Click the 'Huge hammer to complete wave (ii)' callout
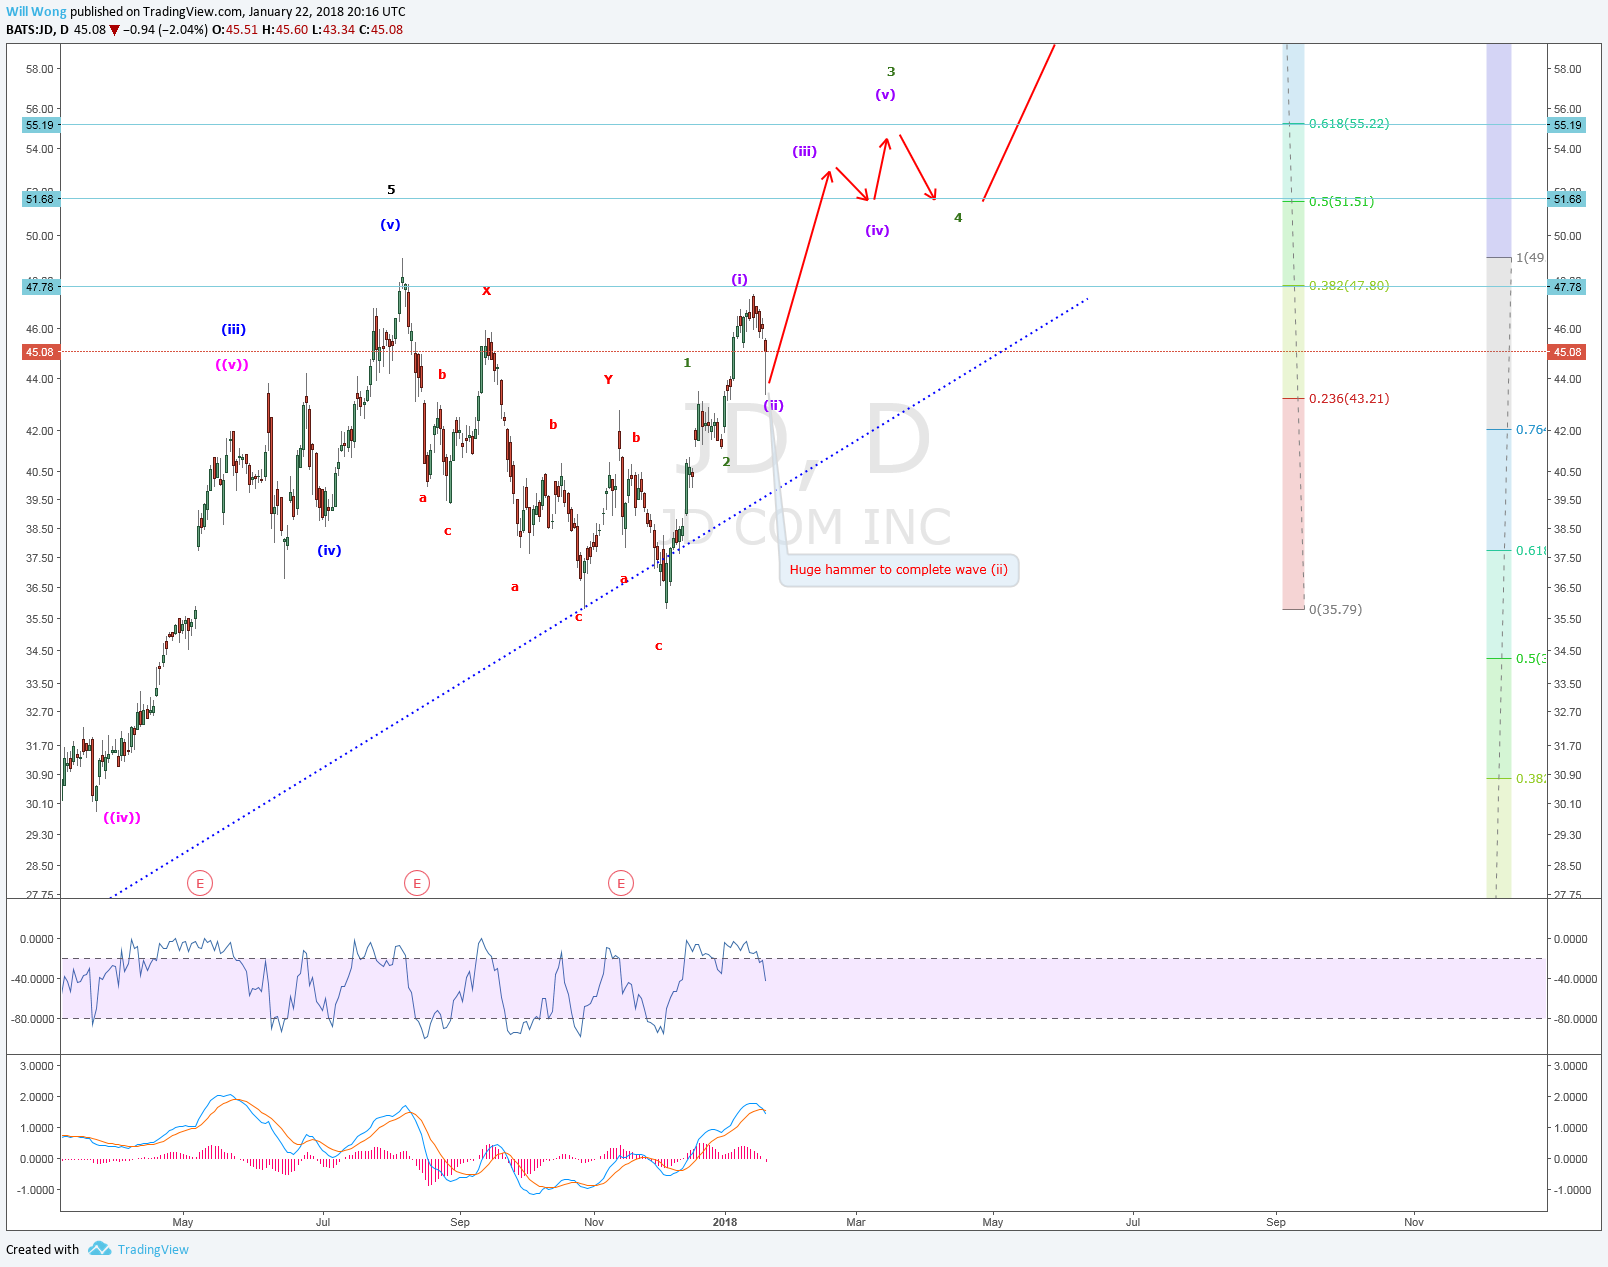Viewport: 1608px width, 1267px height. pos(899,570)
